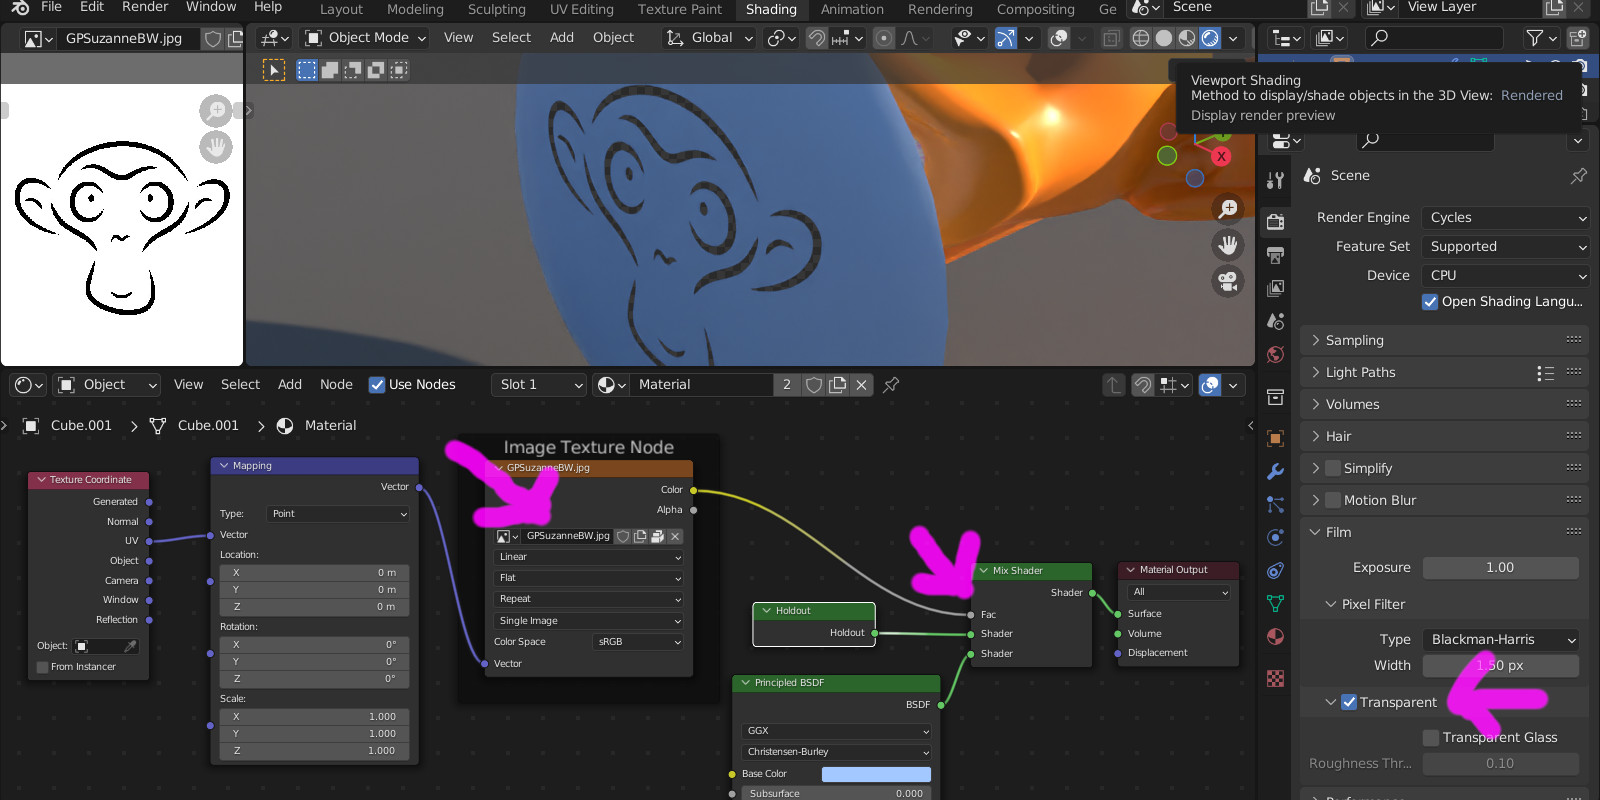Open View Layer properties tab
Image resolution: width=1600 pixels, height=800 pixels.
click(1275, 288)
